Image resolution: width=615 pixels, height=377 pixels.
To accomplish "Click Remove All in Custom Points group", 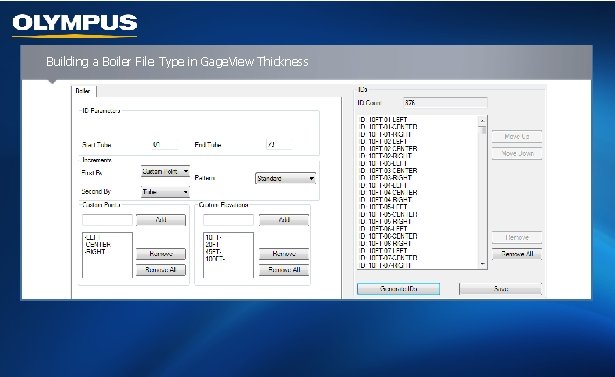I will pyautogui.click(x=161, y=270).
